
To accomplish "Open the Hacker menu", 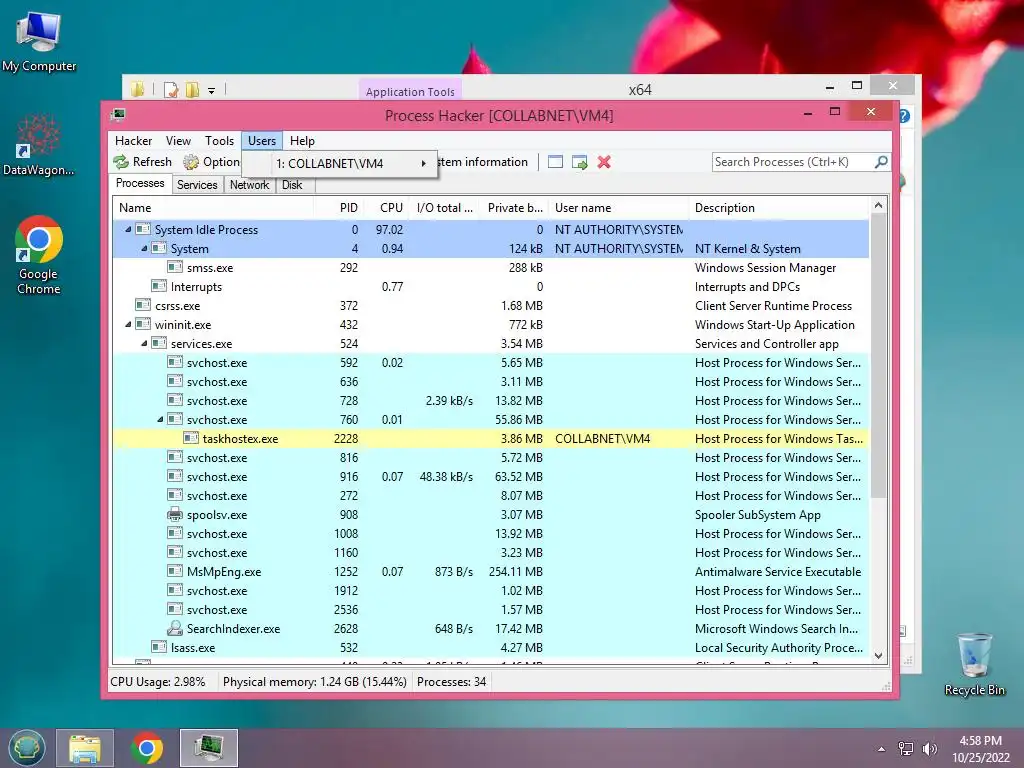I will coord(133,140).
